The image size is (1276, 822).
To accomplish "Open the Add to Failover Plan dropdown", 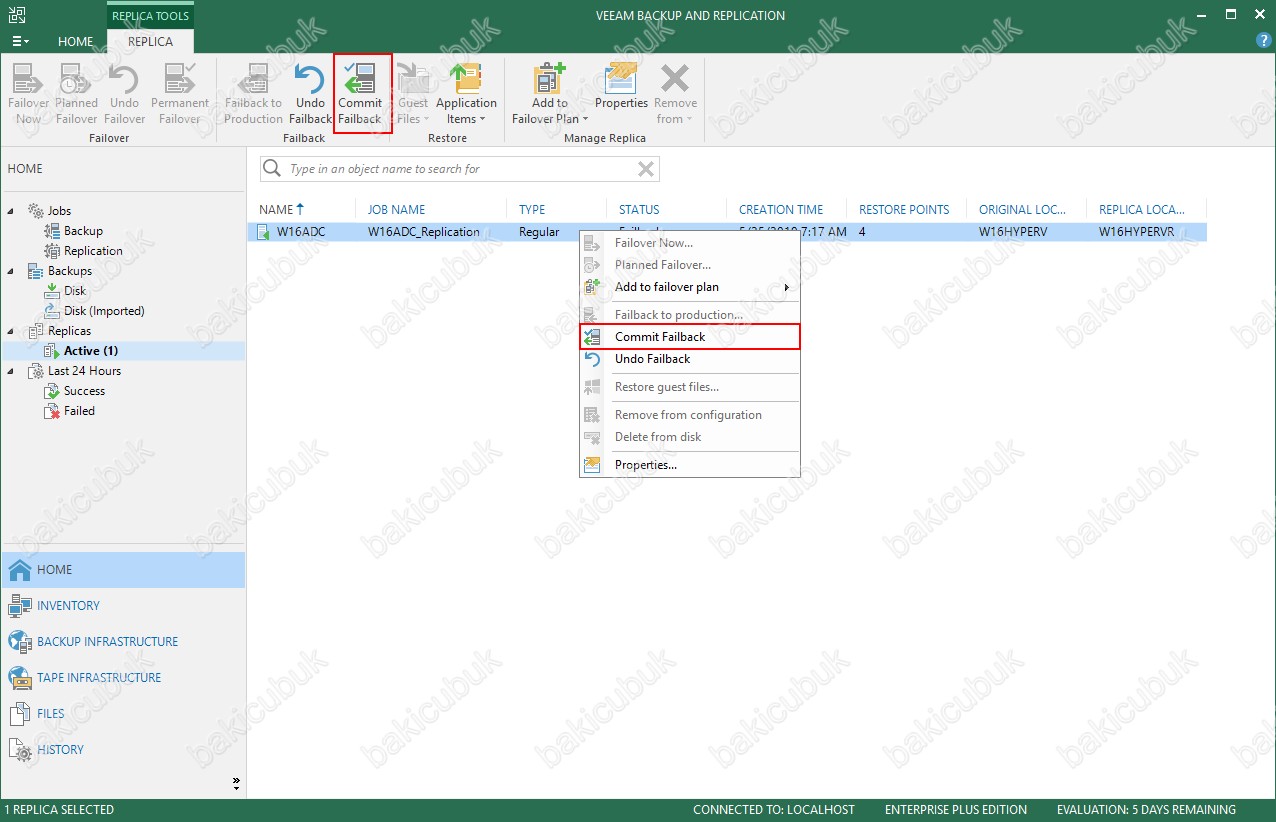I will (550, 94).
